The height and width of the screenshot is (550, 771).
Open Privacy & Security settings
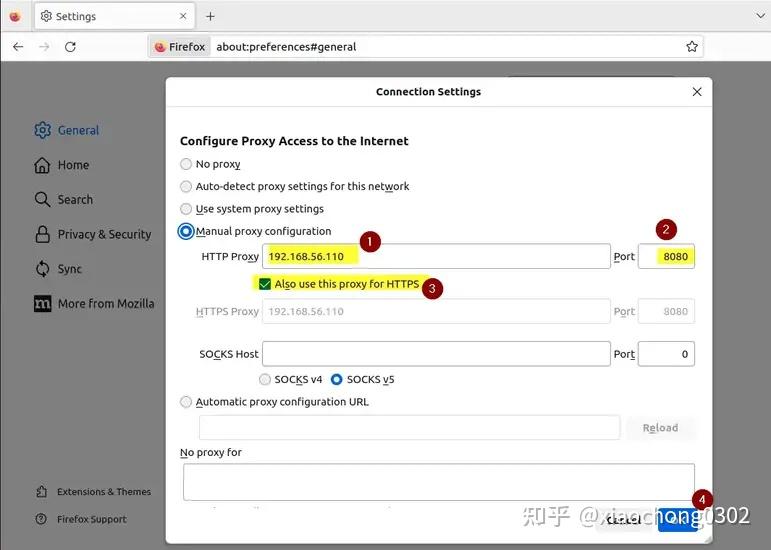coord(93,234)
